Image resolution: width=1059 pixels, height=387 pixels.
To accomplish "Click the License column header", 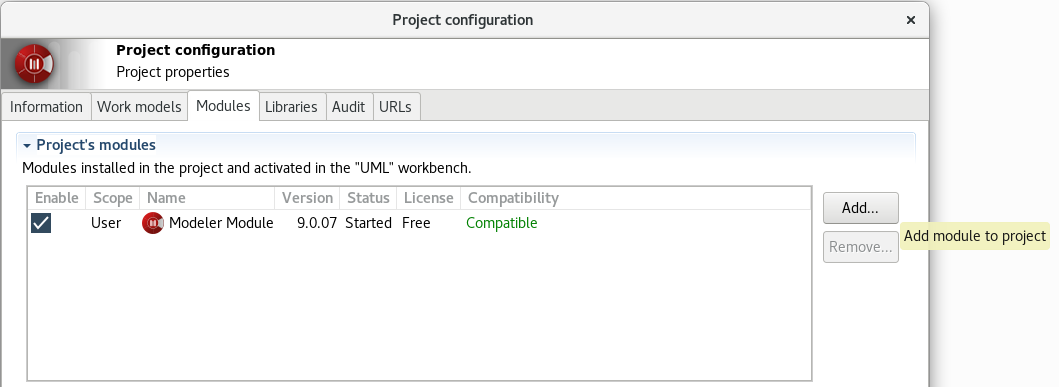I will pyautogui.click(x=428, y=198).
